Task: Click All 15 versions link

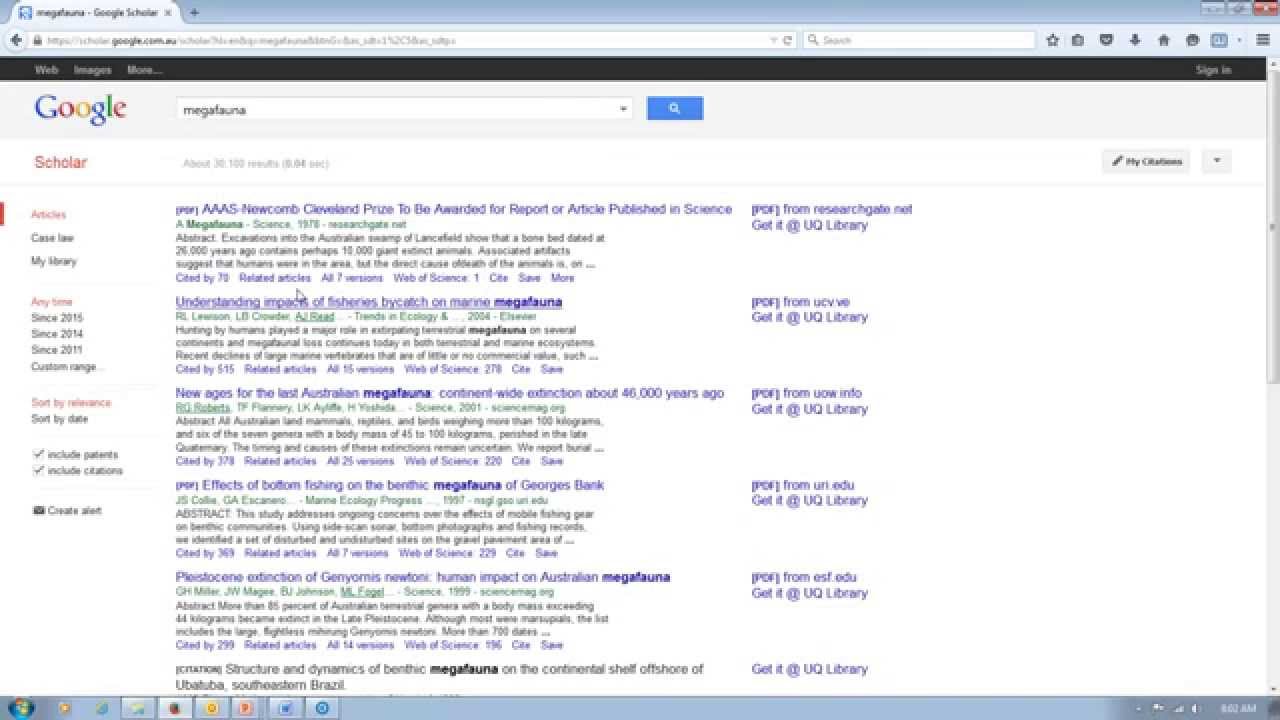Action: coord(361,370)
